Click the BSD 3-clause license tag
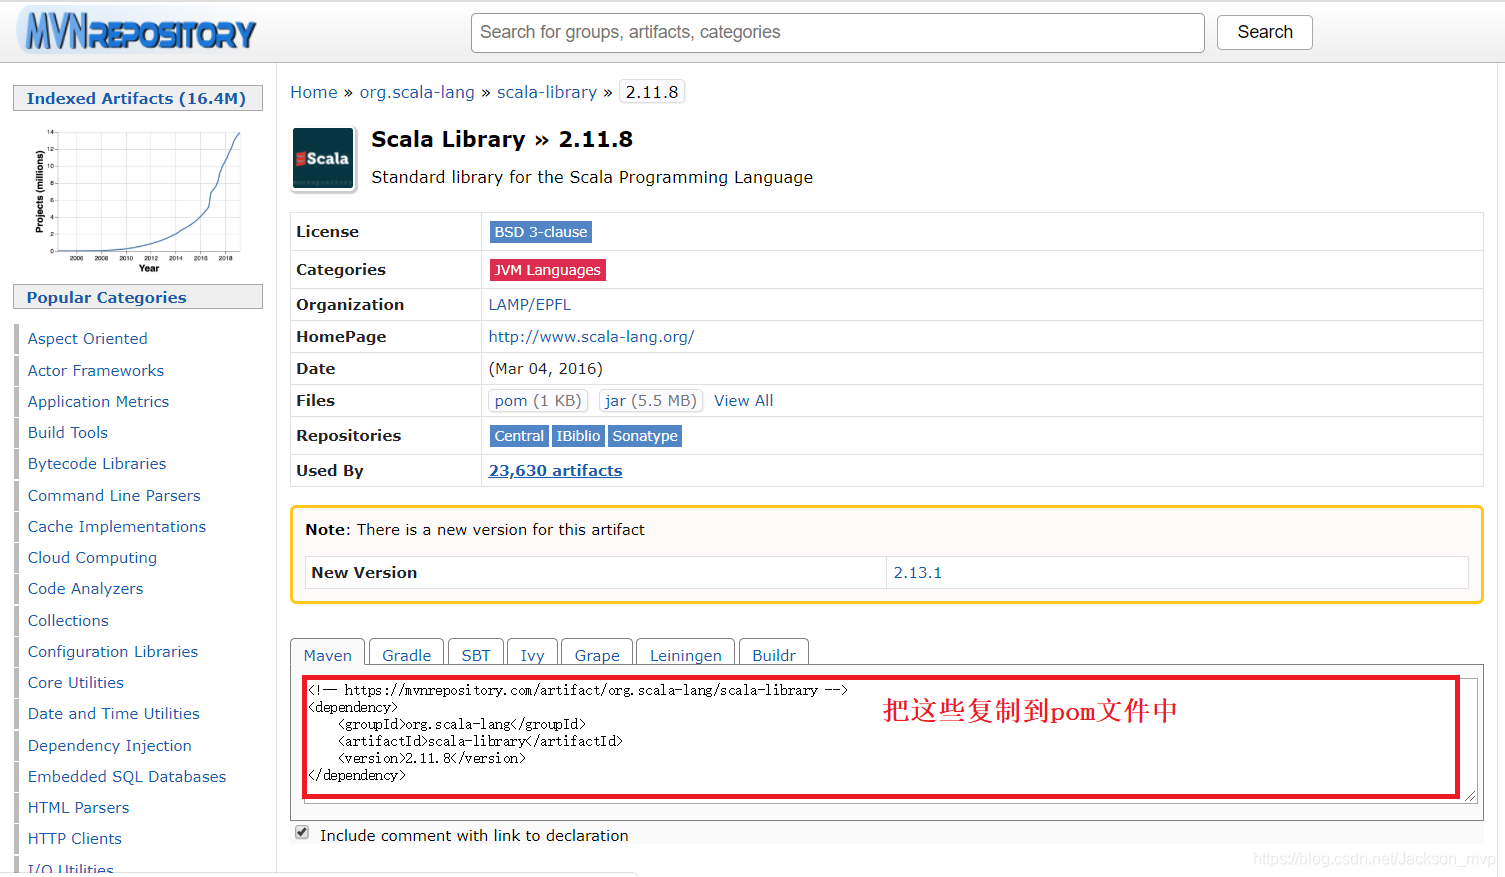Viewport: 1505px width, 877px height. coord(541,232)
